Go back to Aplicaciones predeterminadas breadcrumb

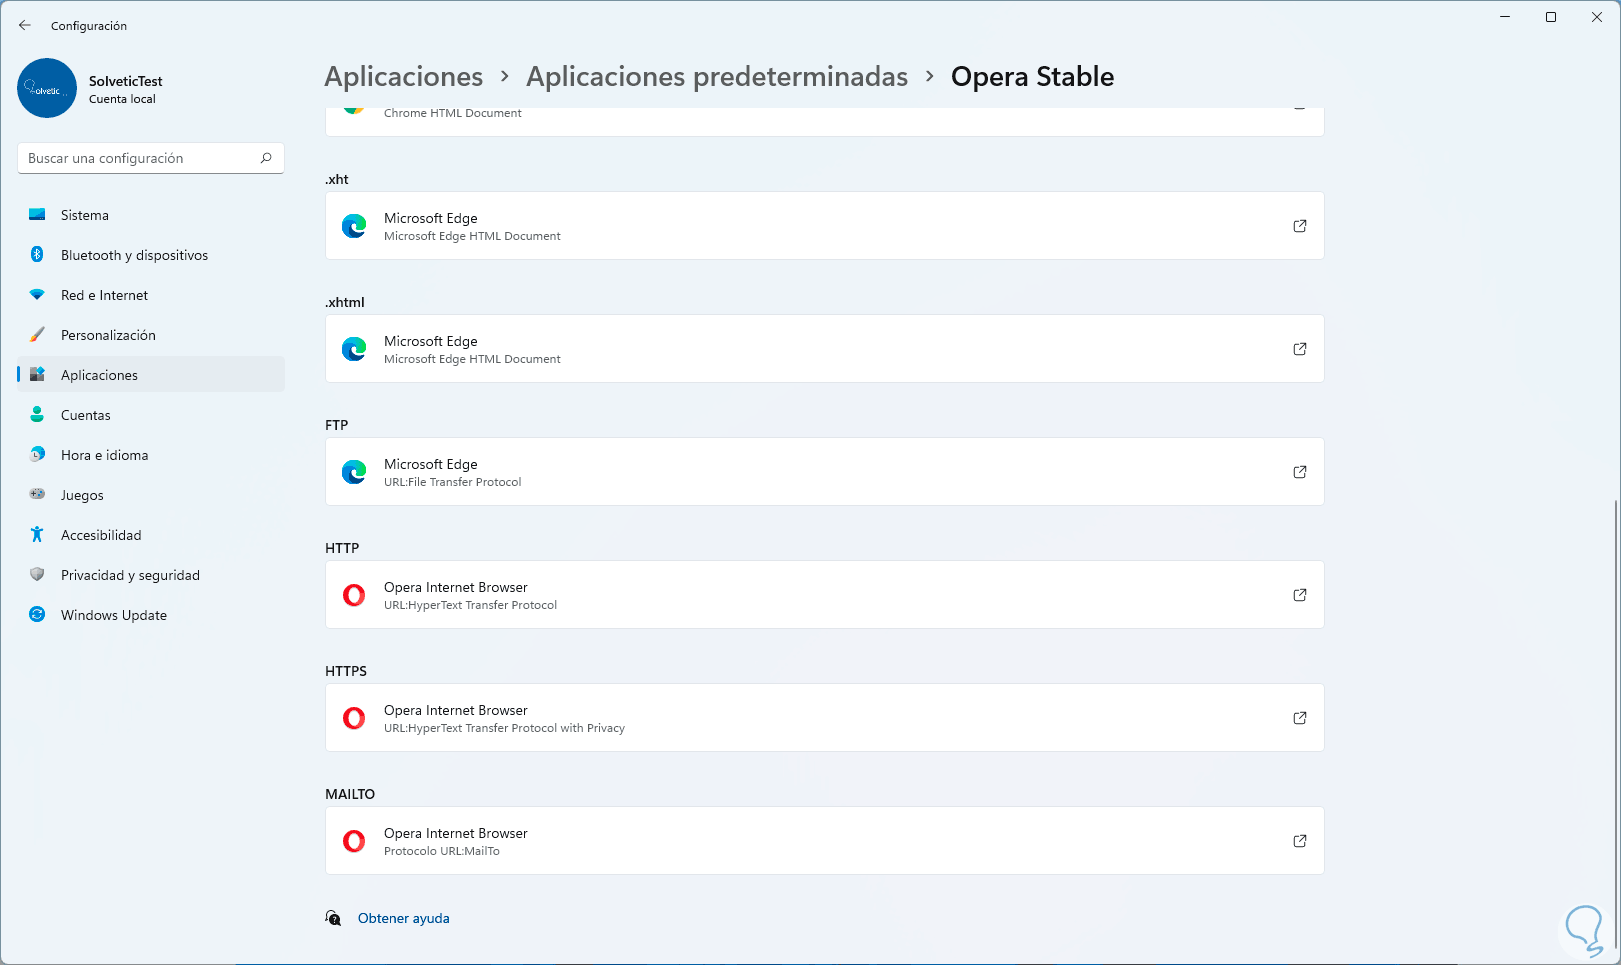(x=717, y=77)
